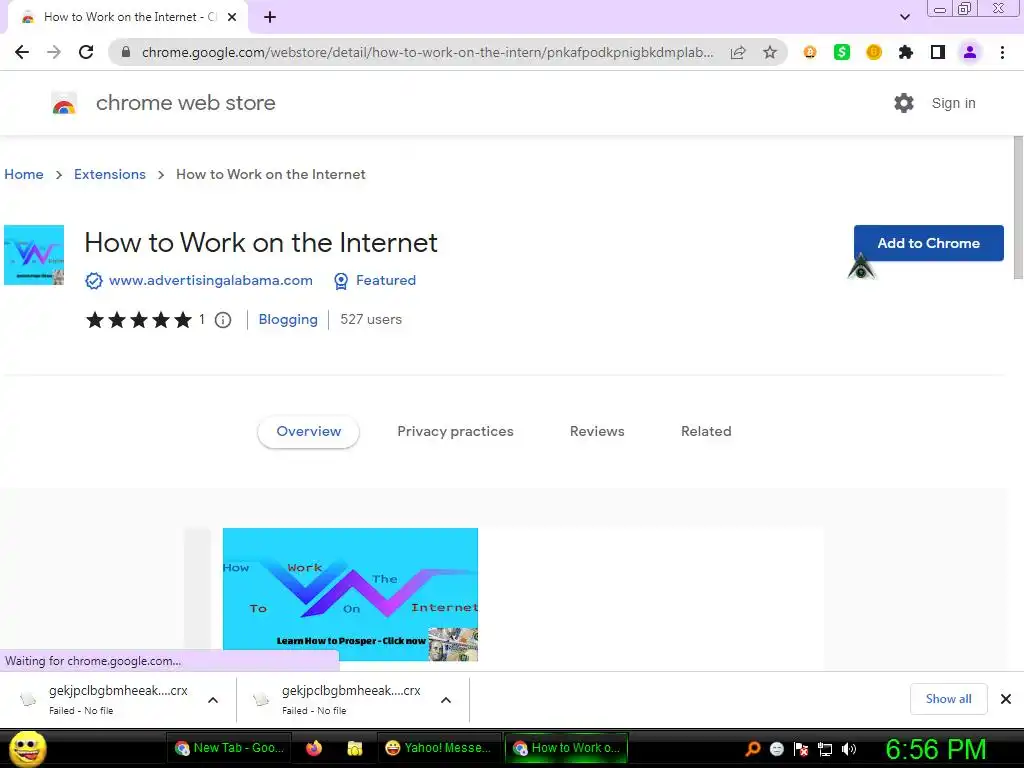Go to Extensions breadcrumb
1024x768 pixels.
[x=110, y=174]
